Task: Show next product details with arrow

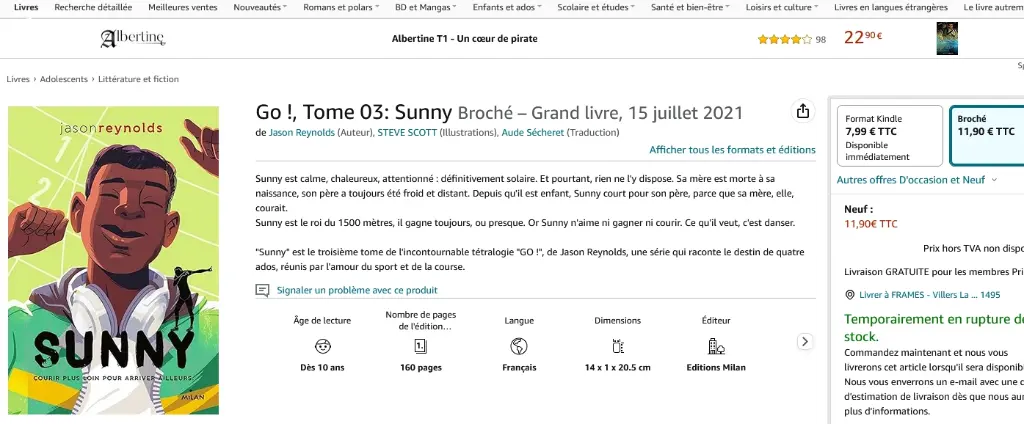Action: [805, 341]
